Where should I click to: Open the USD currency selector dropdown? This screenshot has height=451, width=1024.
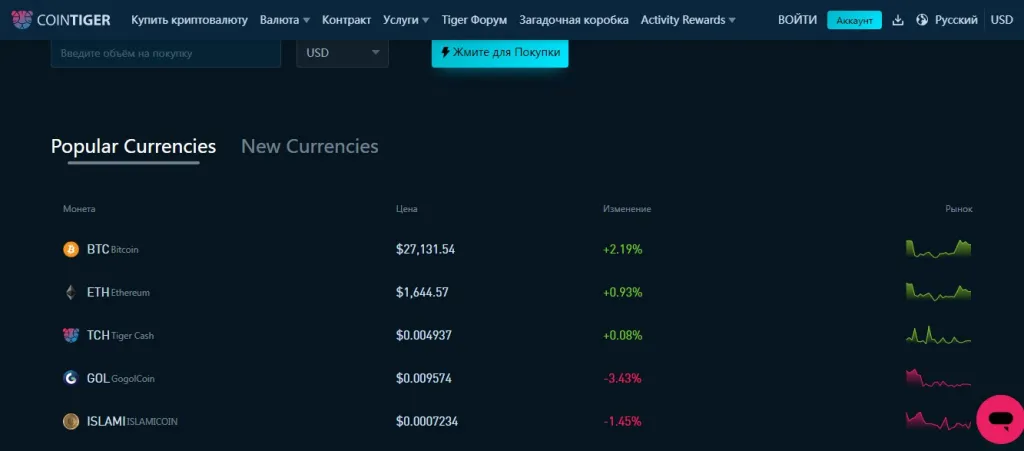click(342, 53)
